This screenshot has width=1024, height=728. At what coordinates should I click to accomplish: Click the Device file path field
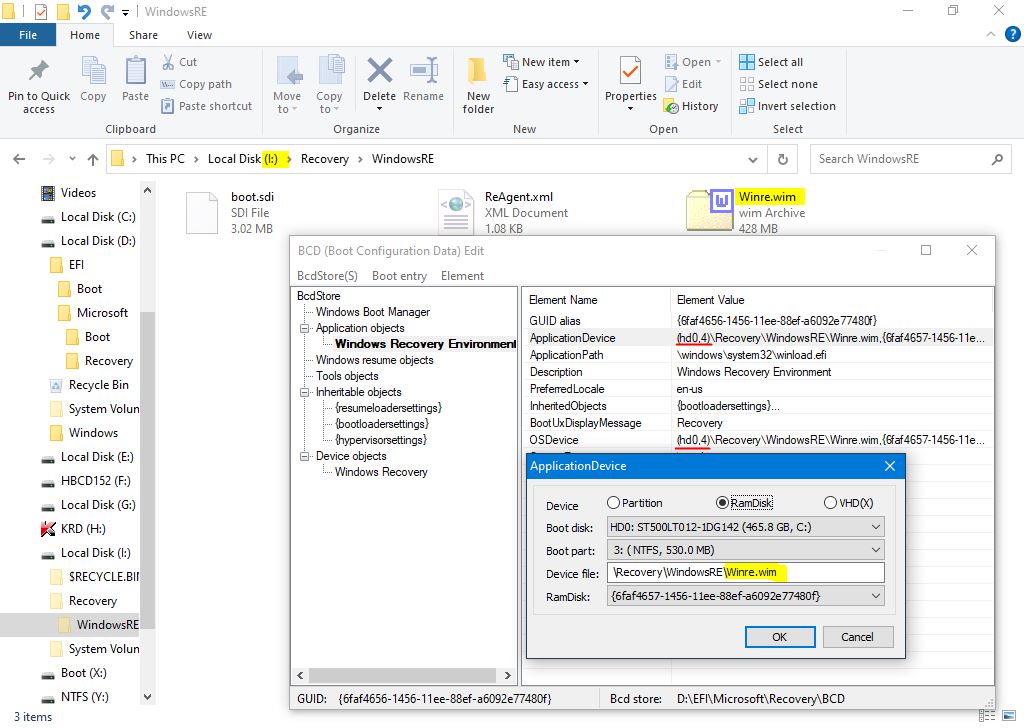point(745,573)
